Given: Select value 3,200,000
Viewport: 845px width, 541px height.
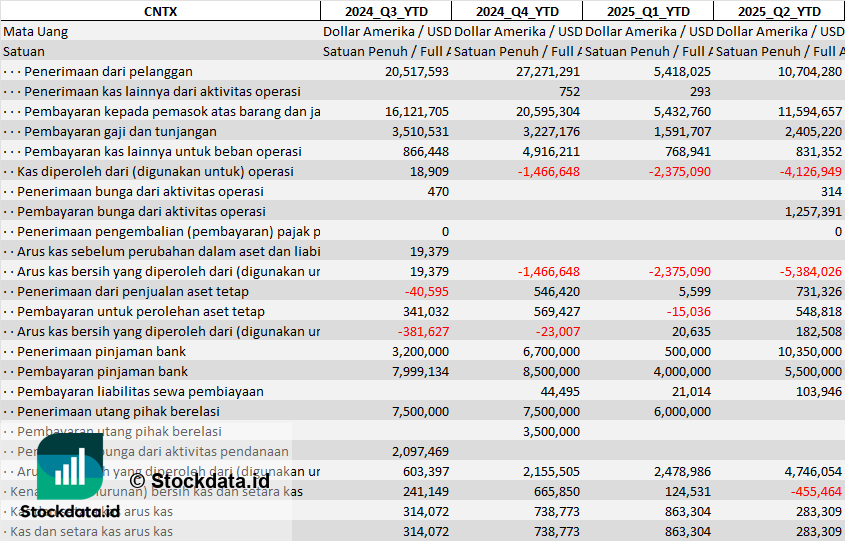Looking at the screenshot, I should point(420,352).
